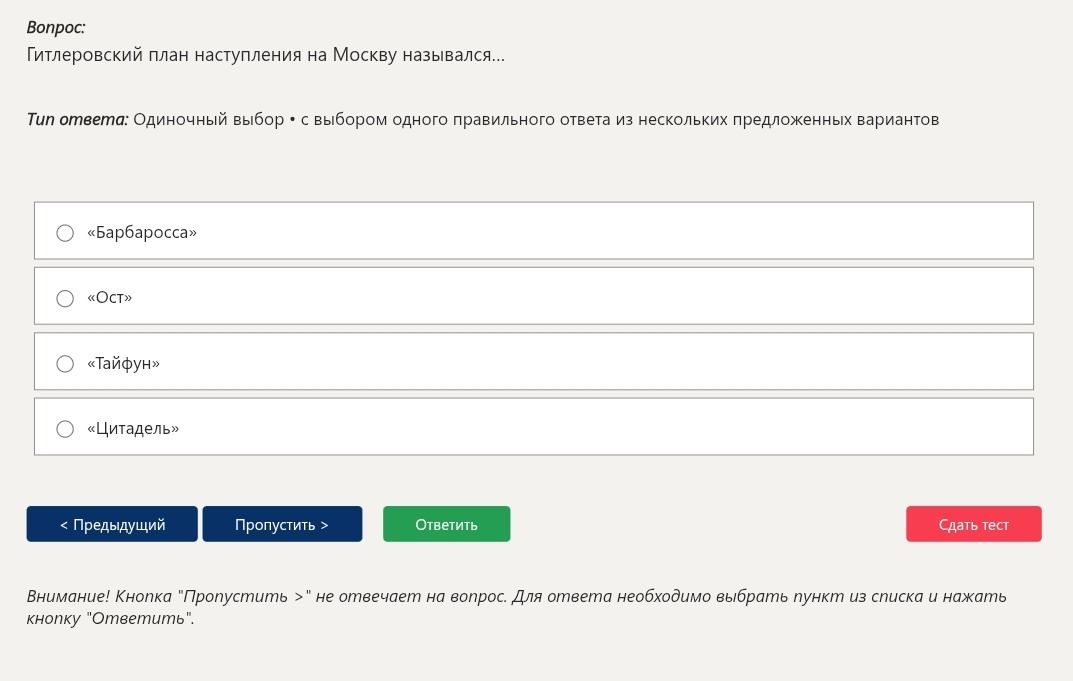1073x681 pixels.
Task: Choose the «Тайфун» radio button
Action: pos(65,363)
